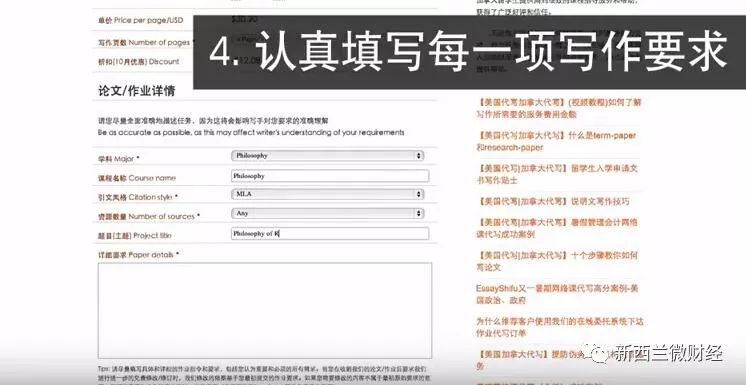Open the 暑假管理会计网络课代写成功案例 link
Screen dimensions: 746x385
(x=557, y=228)
